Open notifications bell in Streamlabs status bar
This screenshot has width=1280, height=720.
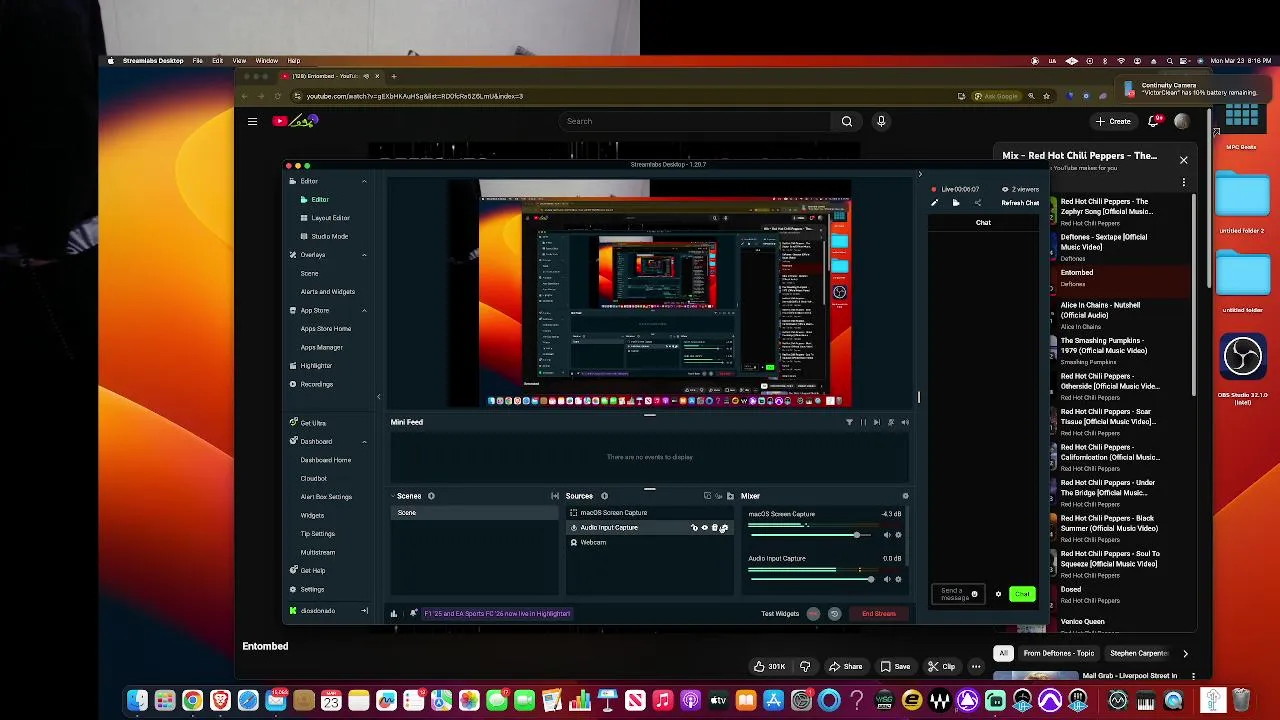(x=413, y=614)
